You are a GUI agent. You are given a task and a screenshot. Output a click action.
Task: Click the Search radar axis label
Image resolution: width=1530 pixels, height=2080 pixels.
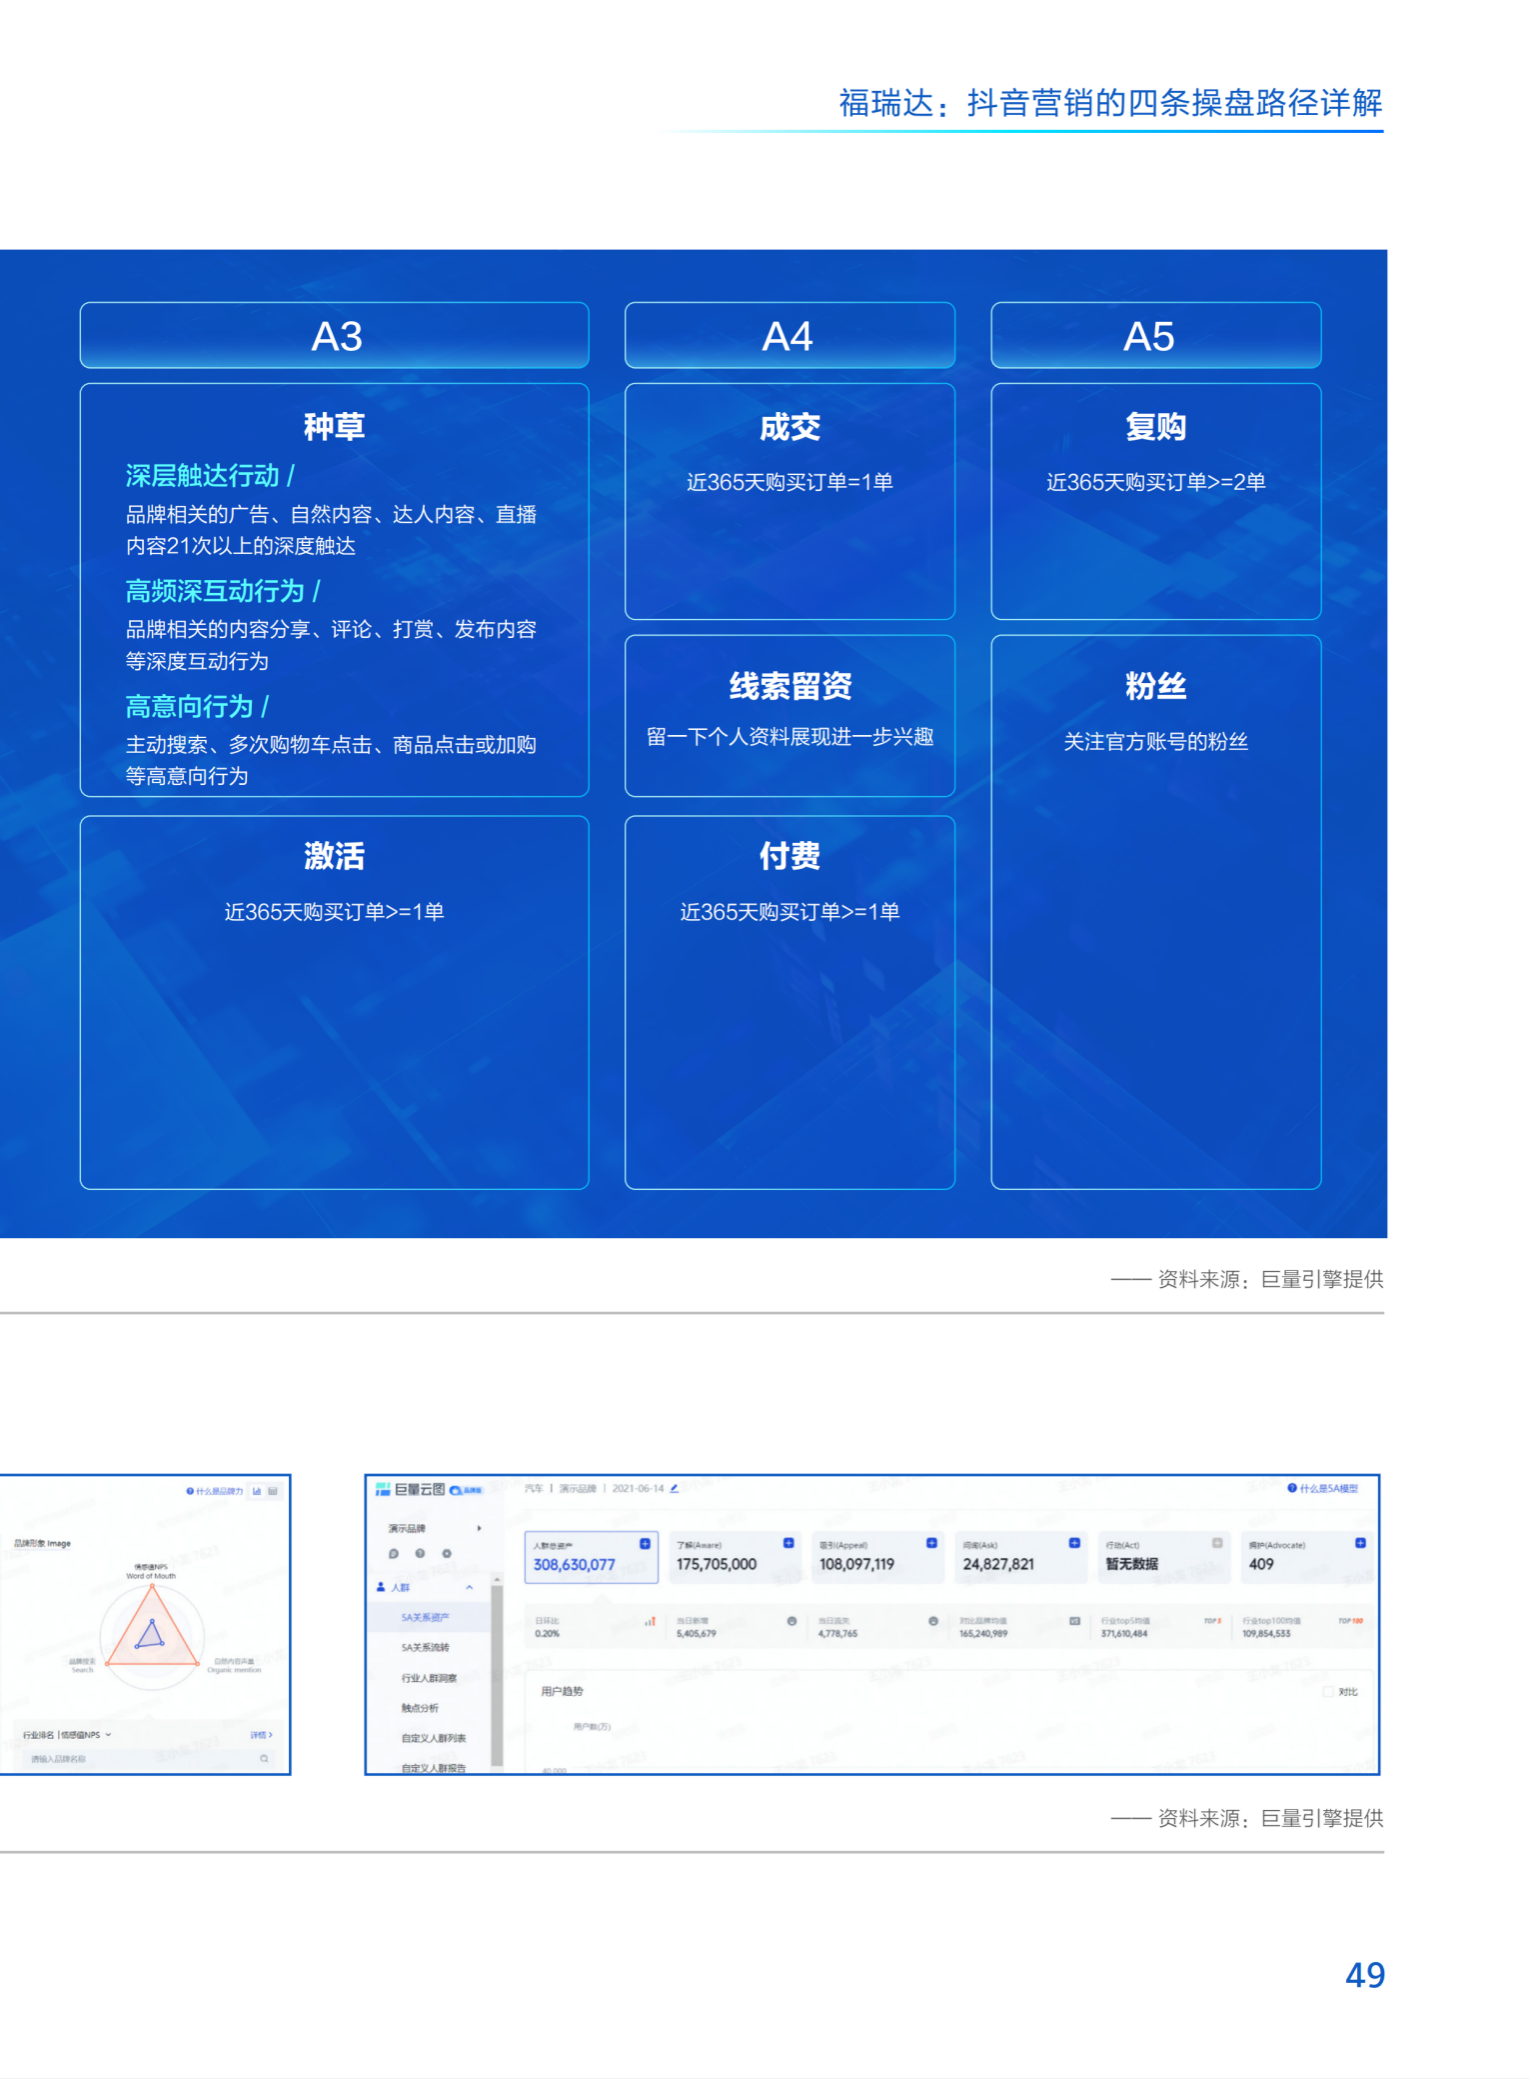point(82,1670)
